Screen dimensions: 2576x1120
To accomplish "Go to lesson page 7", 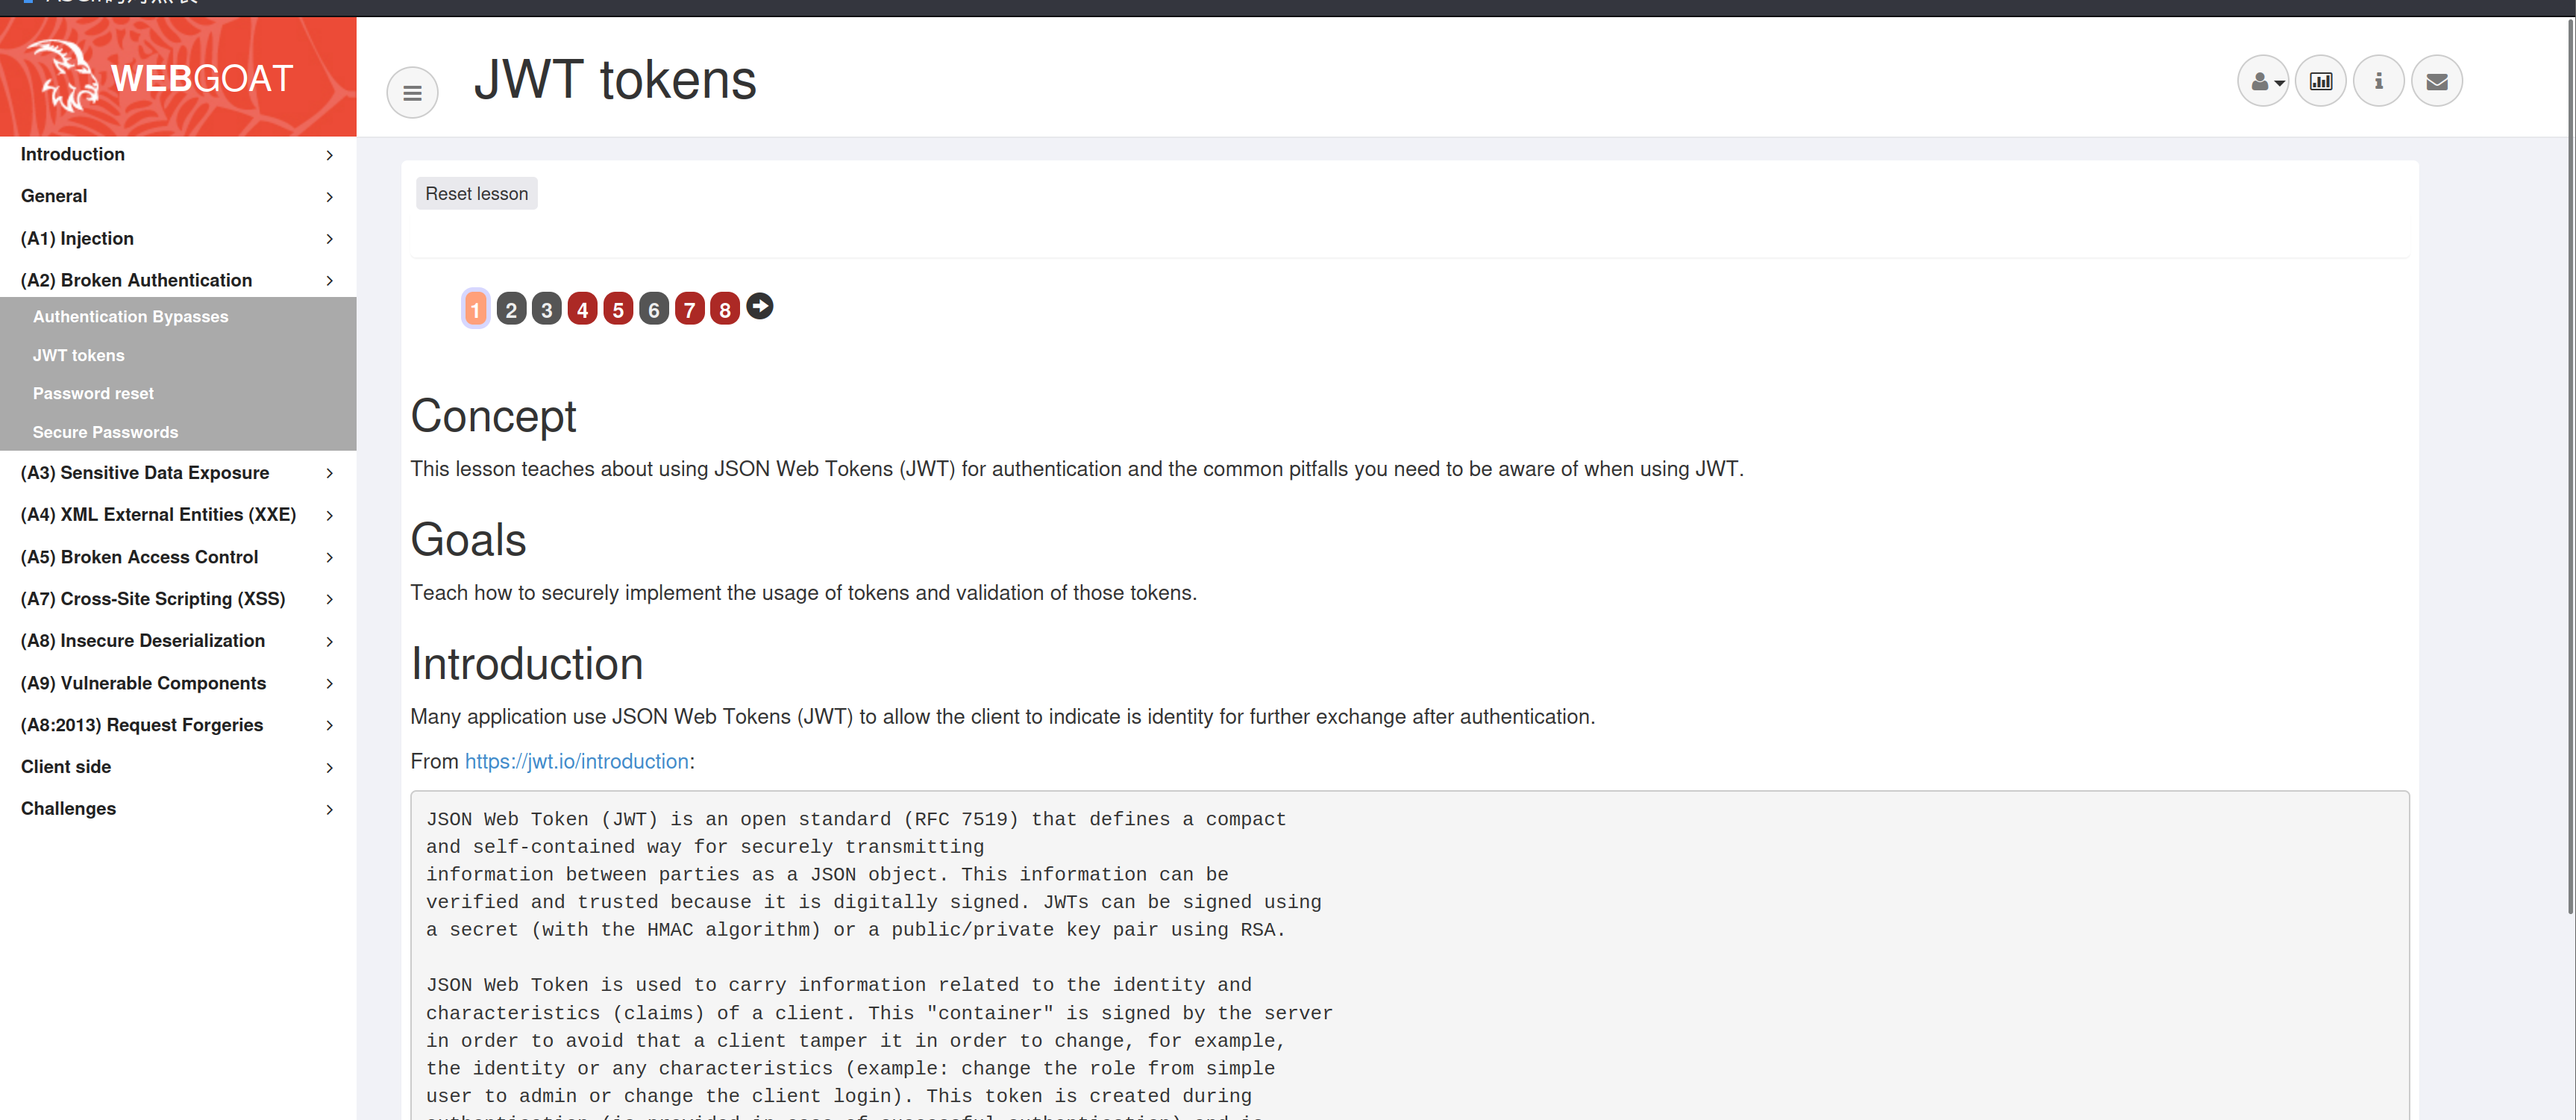I will pos(690,309).
